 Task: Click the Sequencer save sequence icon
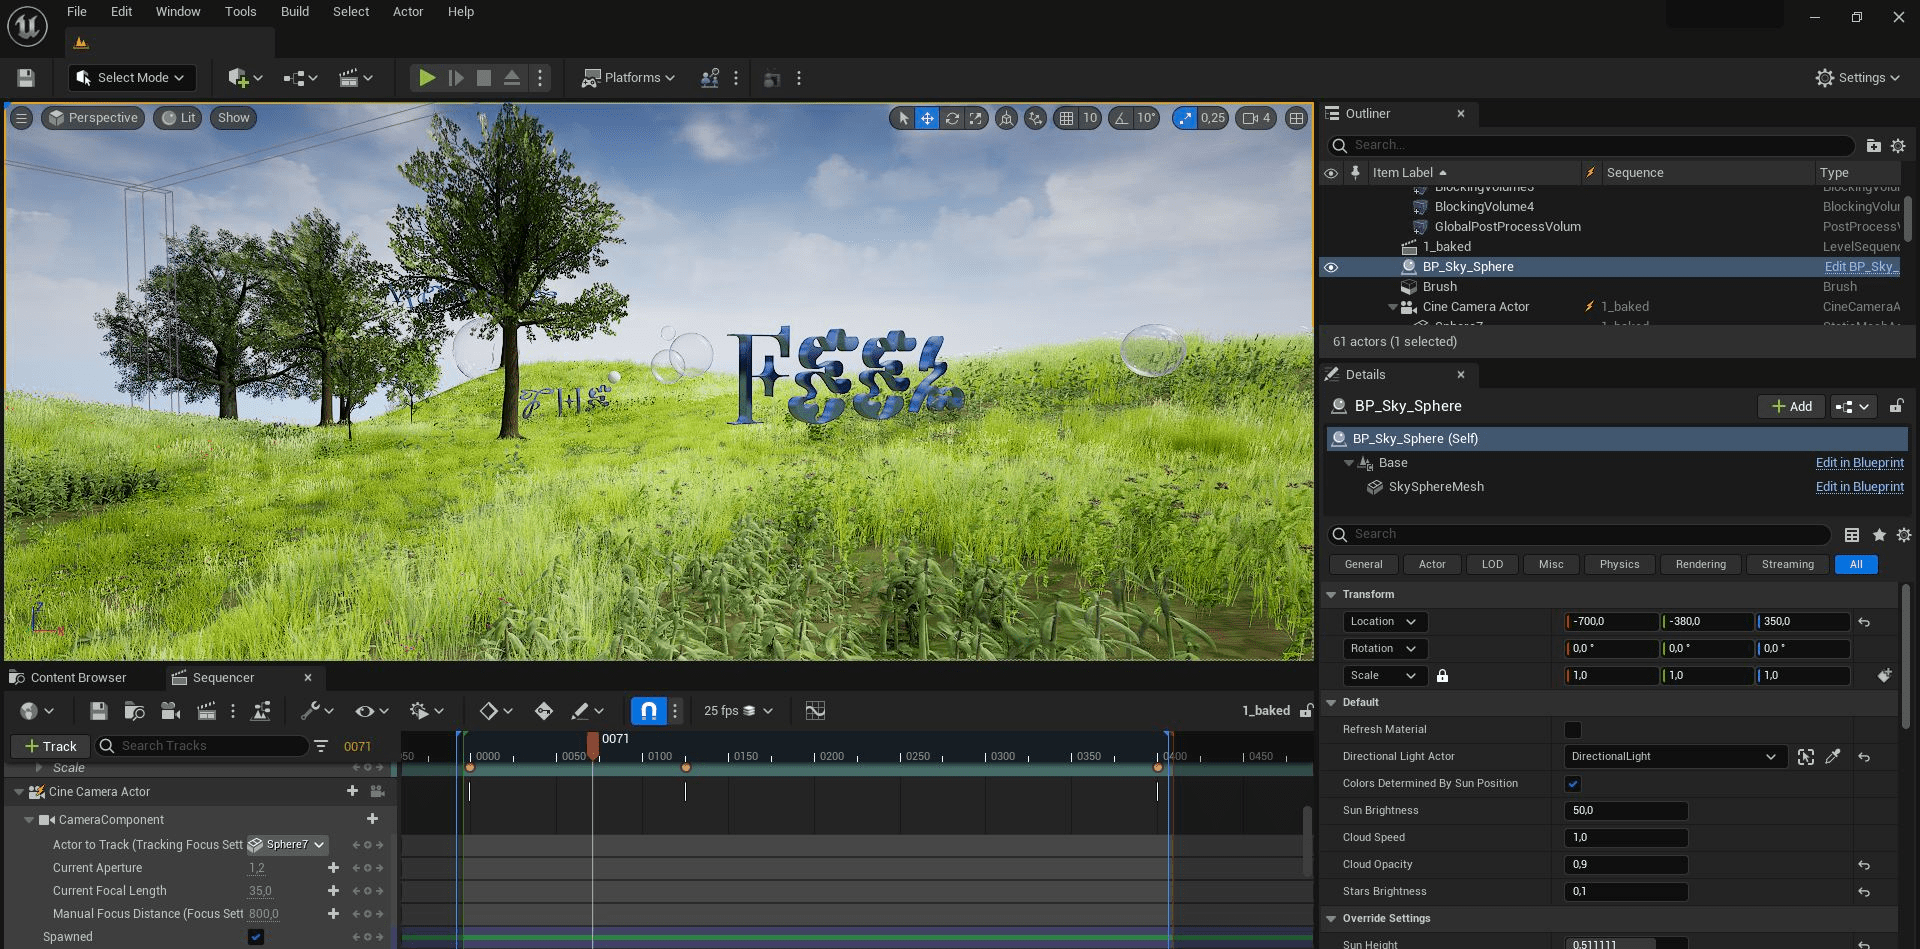pos(98,711)
